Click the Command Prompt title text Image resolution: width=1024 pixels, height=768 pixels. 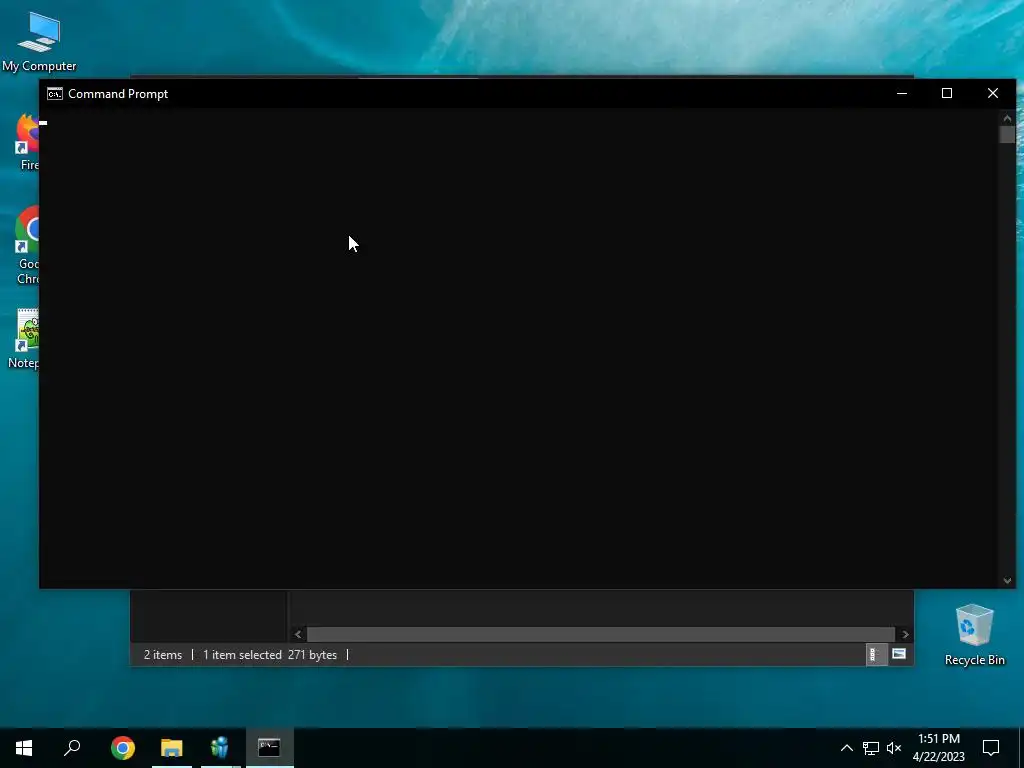(x=118, y=94)
